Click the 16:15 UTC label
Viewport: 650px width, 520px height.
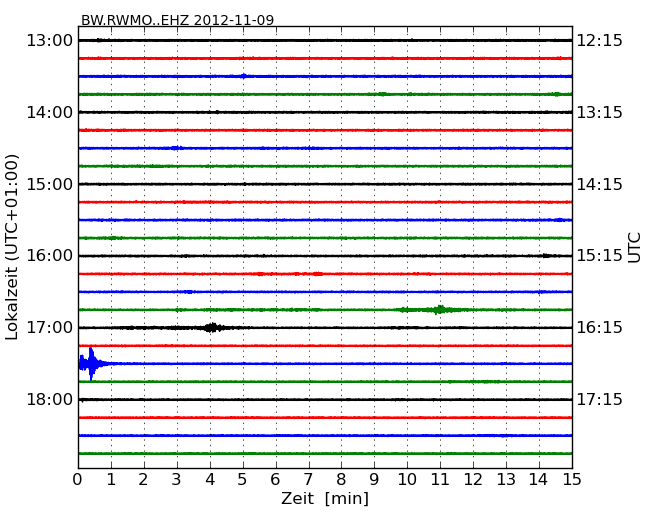[600, 328]
